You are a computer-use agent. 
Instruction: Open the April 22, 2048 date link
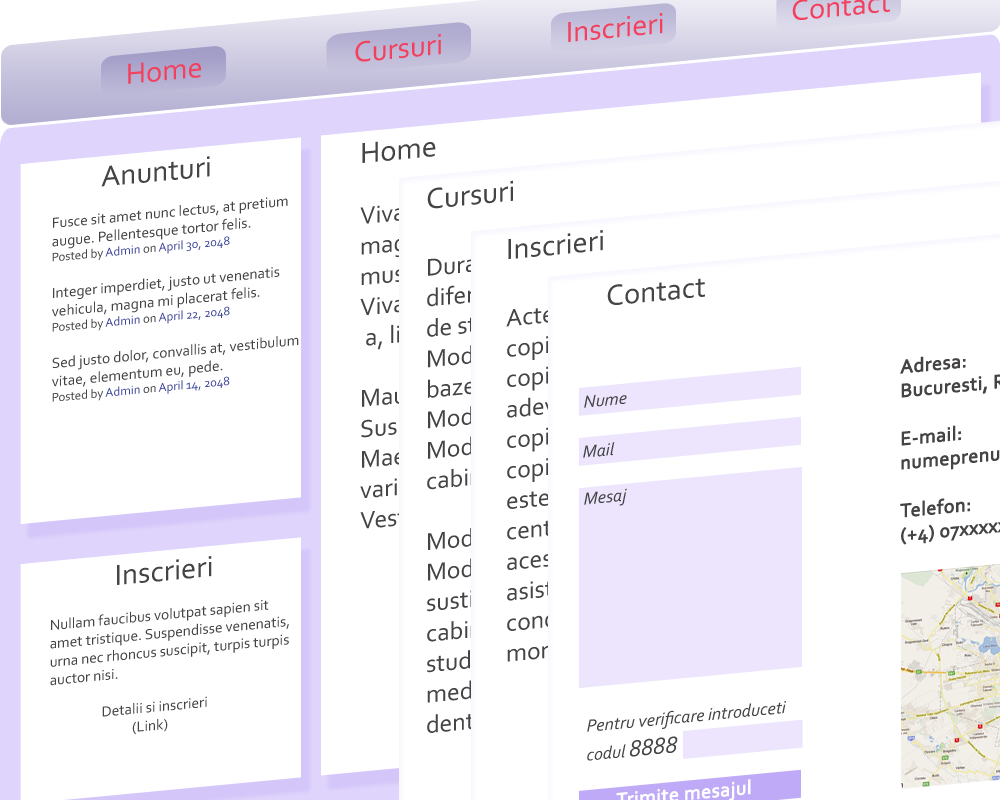pos(194,315)
